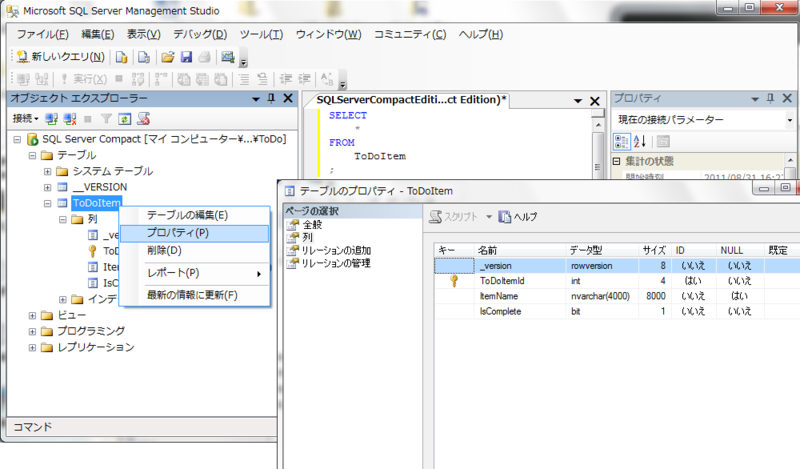Click the disconnect icon with red X
This screenshot has width=800, height=469.
(x=69, y=119)
